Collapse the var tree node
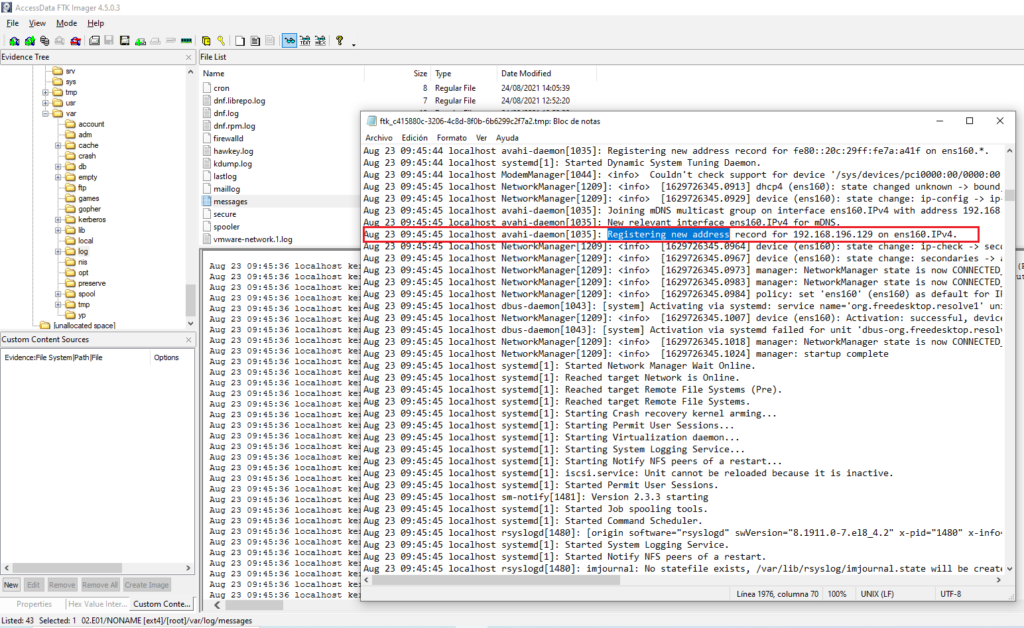Image resolution: width=1024 pixels, height=628 pixels. point(45,112)
